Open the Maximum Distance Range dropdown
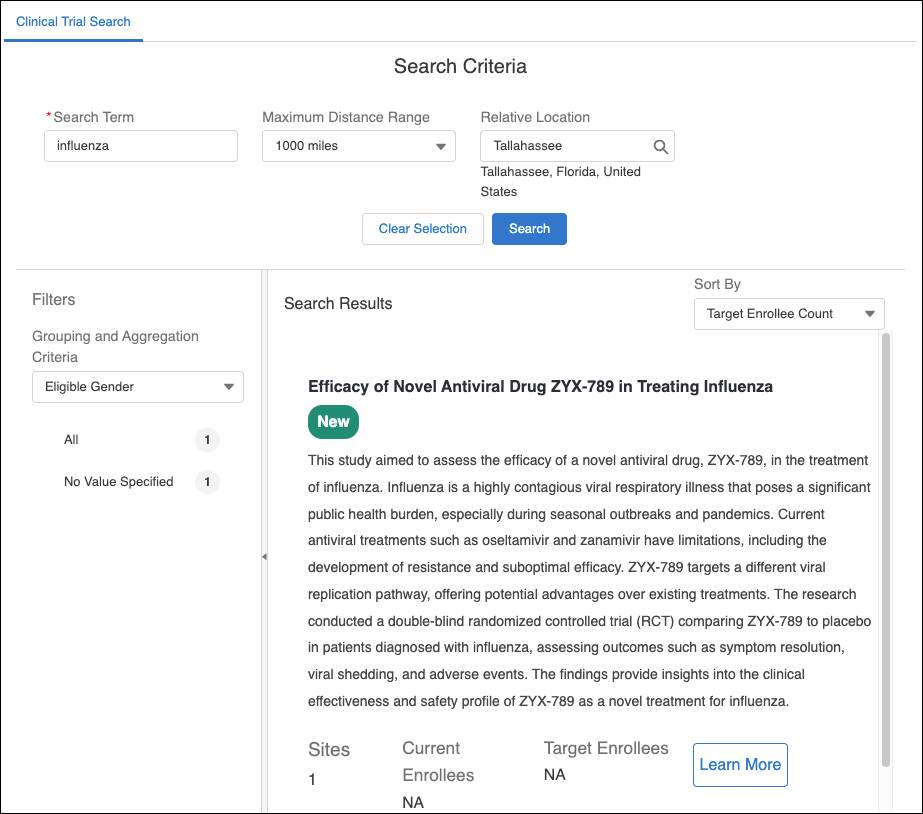The width and height of the screenshot is (923, 814). [358, 146]
